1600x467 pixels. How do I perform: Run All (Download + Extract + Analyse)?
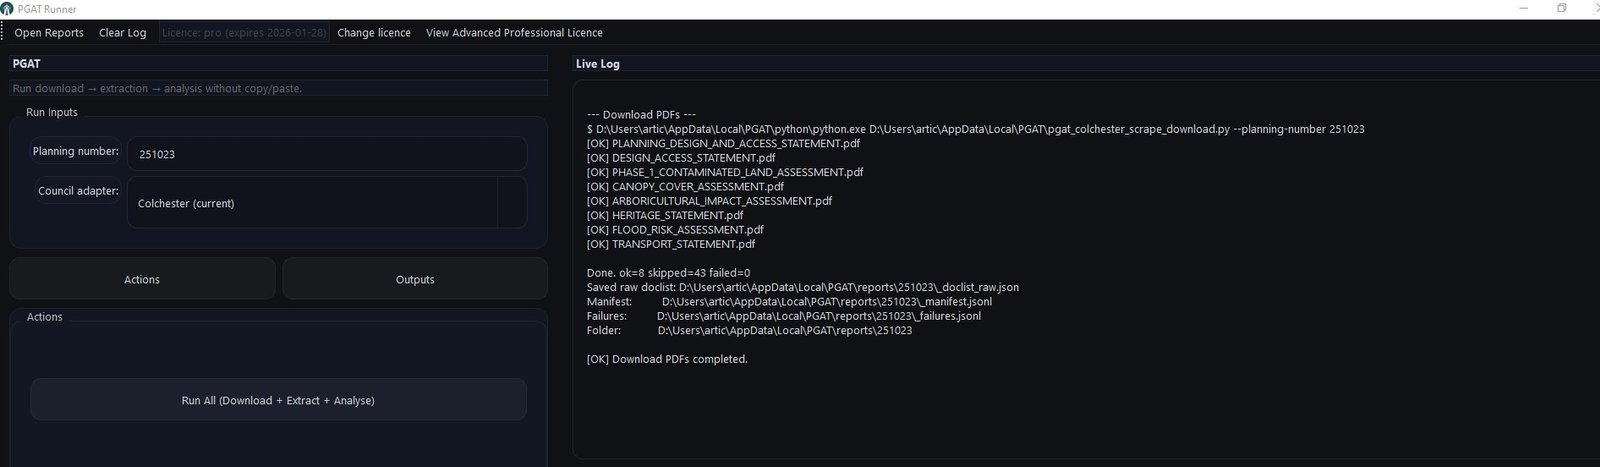click(x=278, y=400)
